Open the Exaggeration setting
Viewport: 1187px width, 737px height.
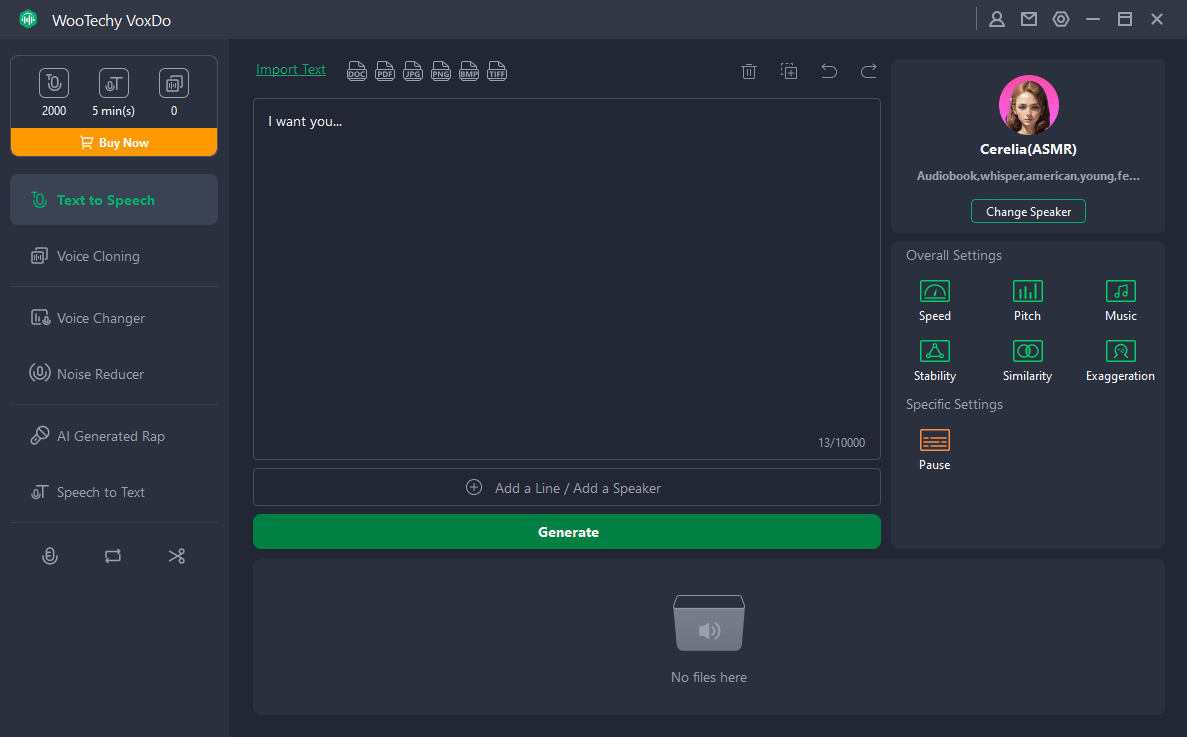coord(1120,351)
